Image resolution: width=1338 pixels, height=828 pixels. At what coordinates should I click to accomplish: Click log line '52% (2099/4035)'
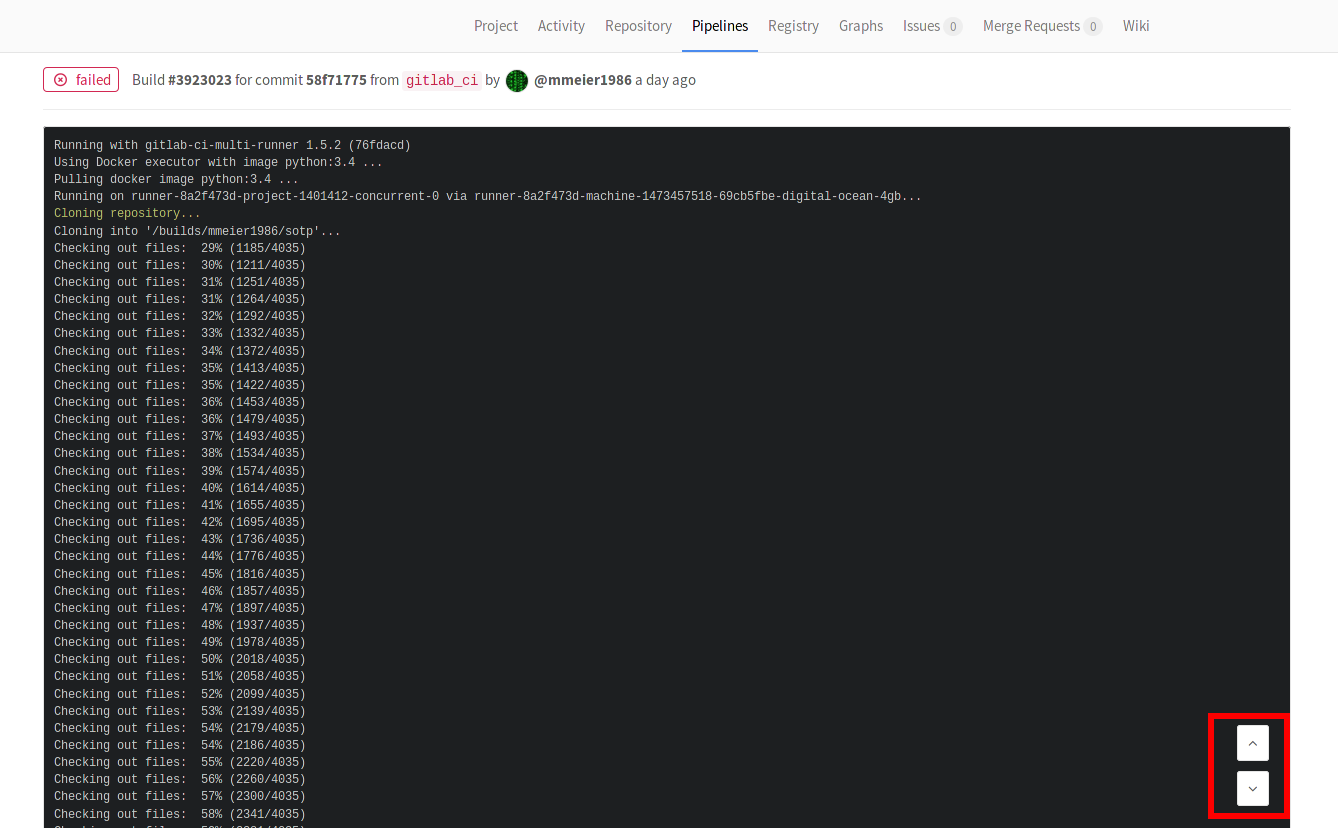[180, 694]
